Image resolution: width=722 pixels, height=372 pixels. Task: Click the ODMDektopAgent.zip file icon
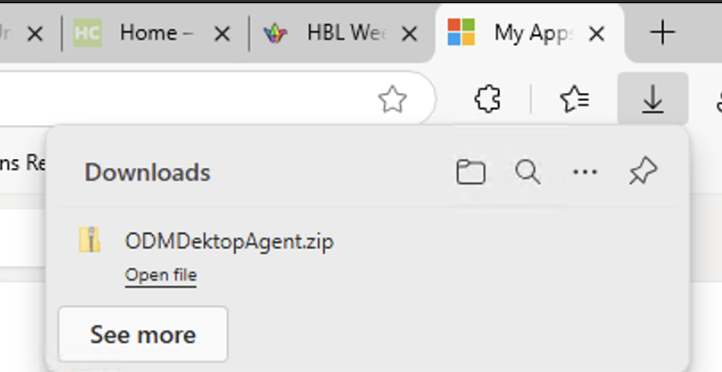click(x=90, y=240)
